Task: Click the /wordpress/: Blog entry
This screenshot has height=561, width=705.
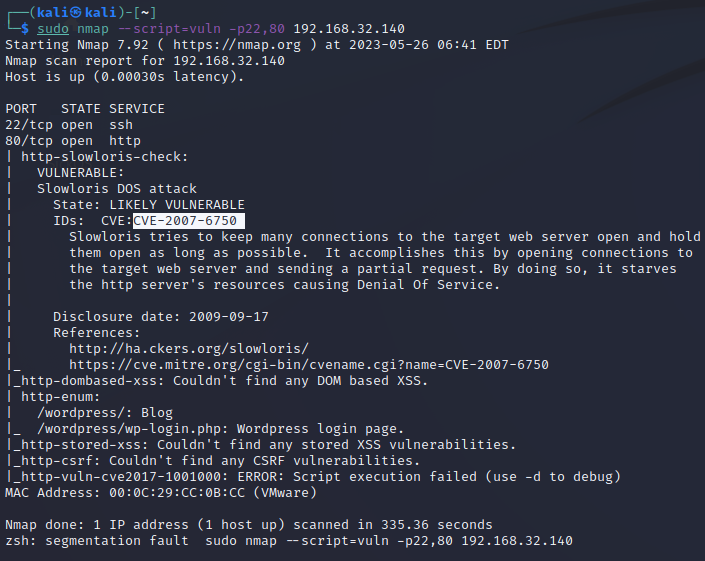Action: [104, 412]
